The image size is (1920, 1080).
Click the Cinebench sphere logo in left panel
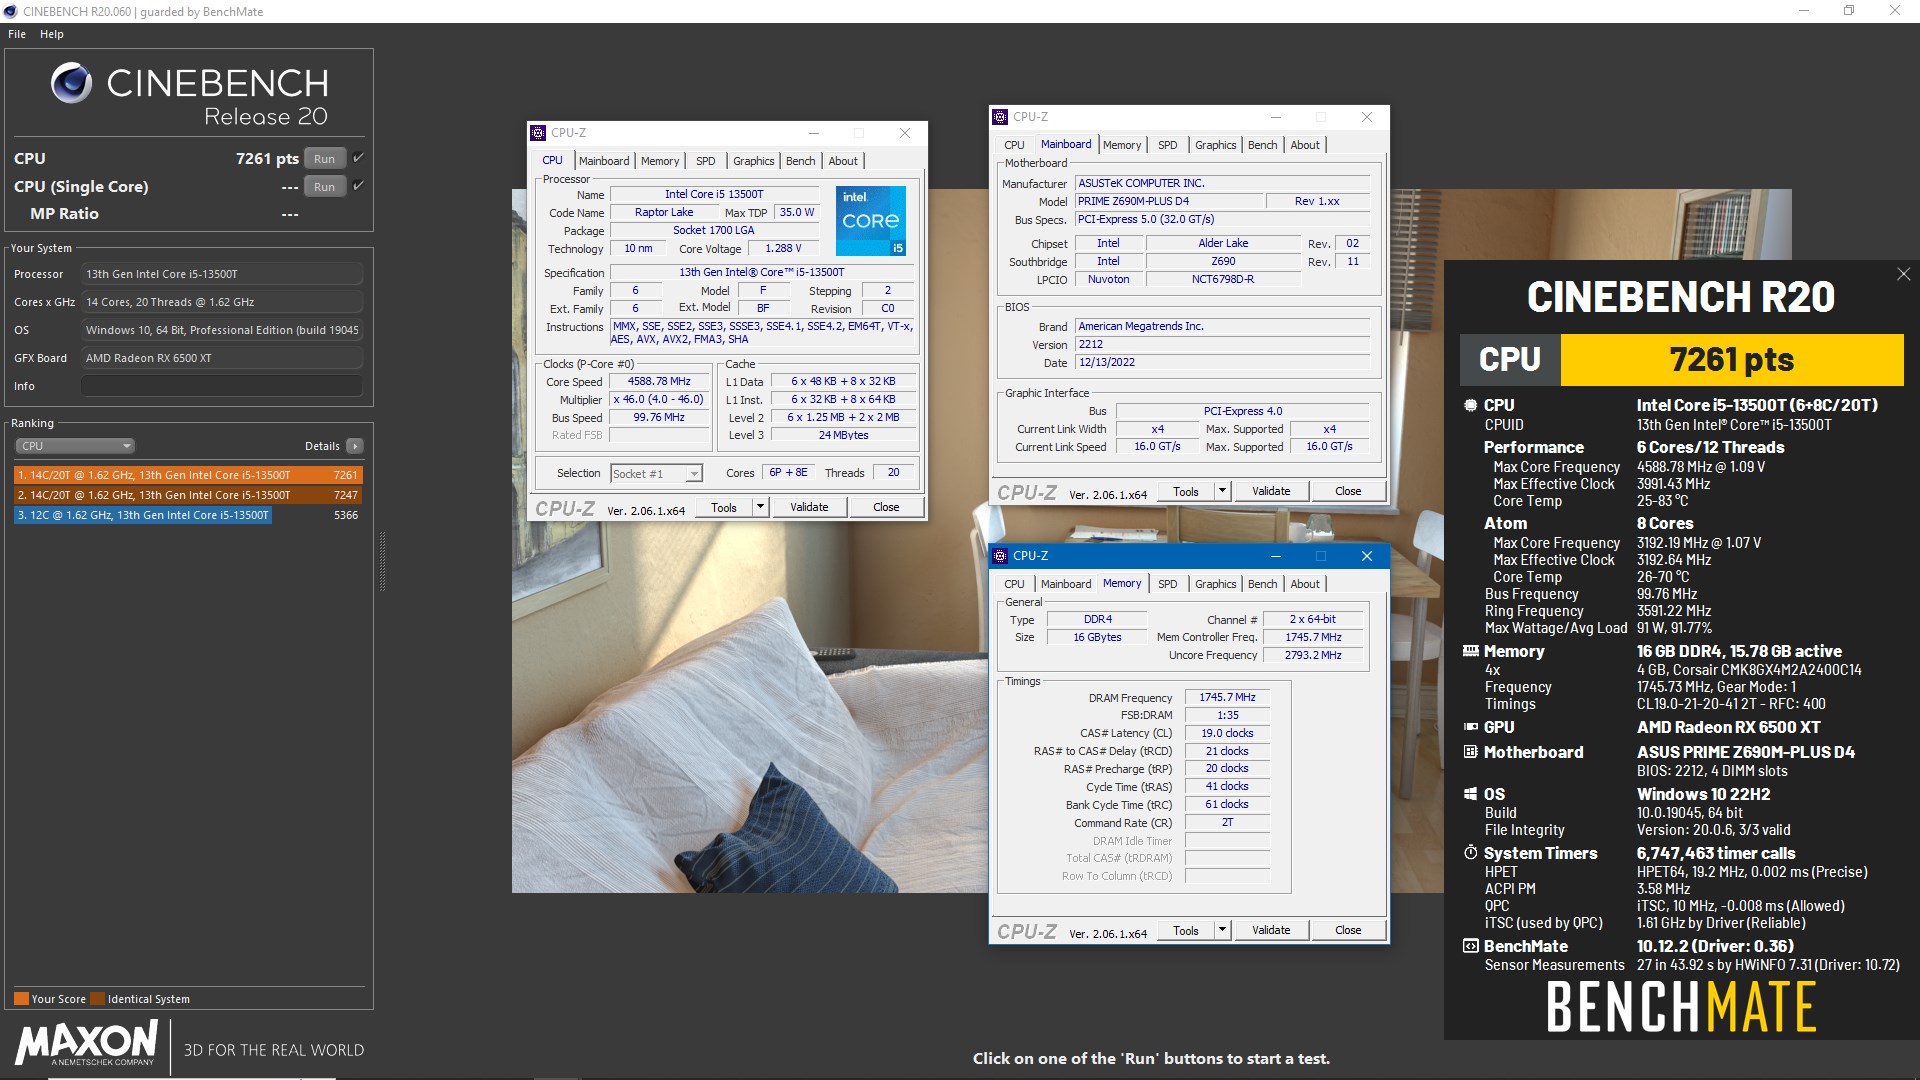point(71,83)
